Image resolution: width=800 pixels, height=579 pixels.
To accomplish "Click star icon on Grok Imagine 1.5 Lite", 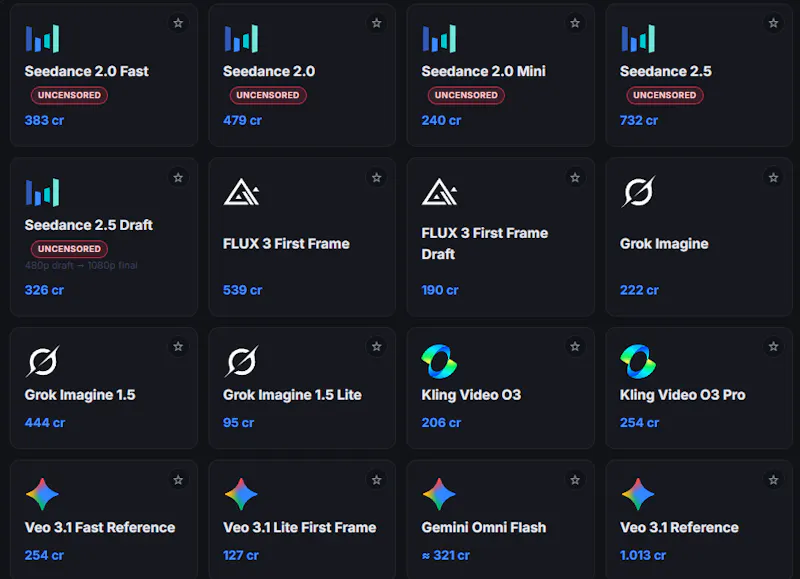I will pyautogui.click(x=377, y=346).
